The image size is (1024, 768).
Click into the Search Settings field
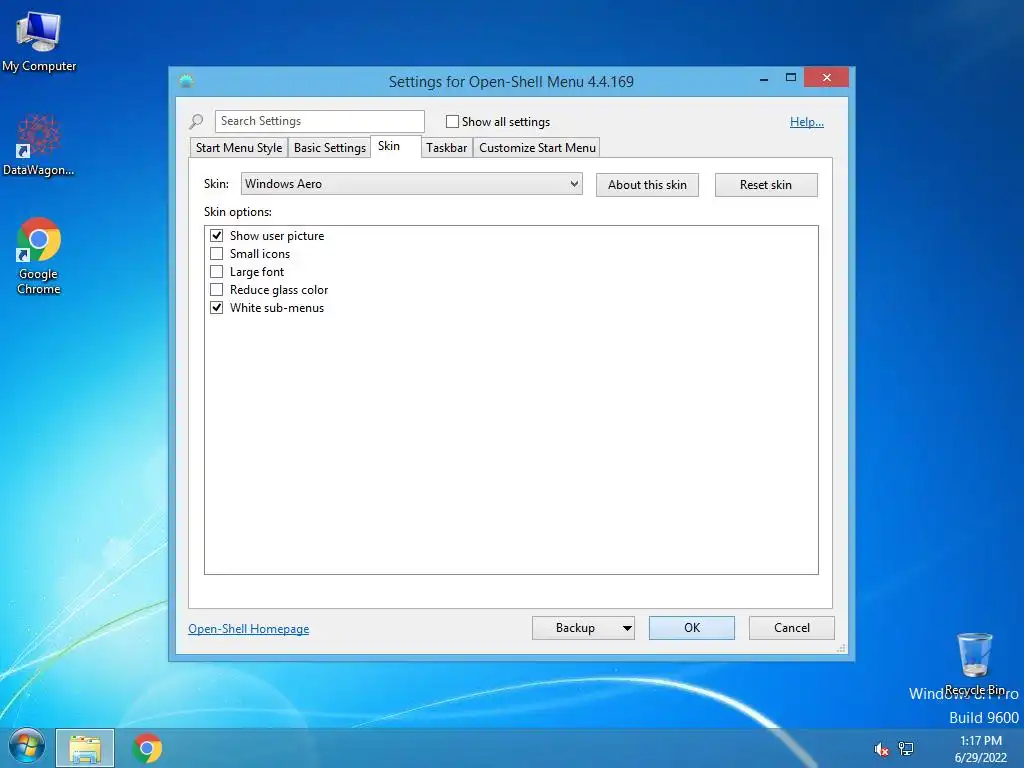click(x=319, y=121)
